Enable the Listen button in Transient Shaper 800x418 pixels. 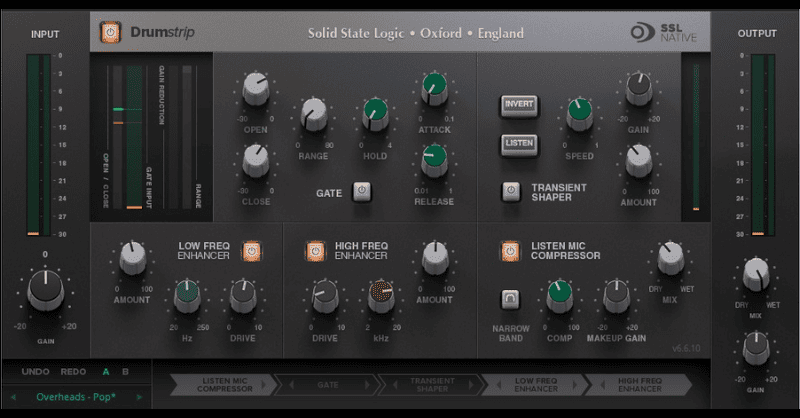pos(519,144)
